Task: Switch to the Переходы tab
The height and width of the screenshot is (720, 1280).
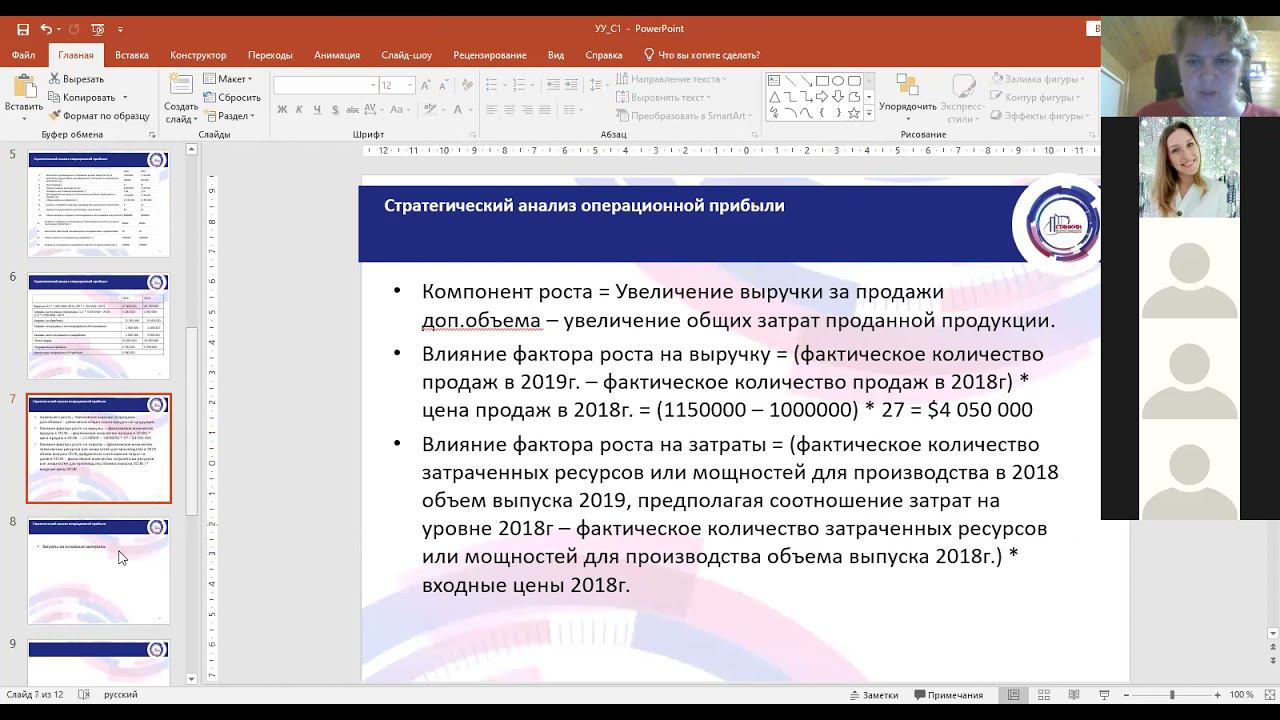Action: tap(270, 55)
